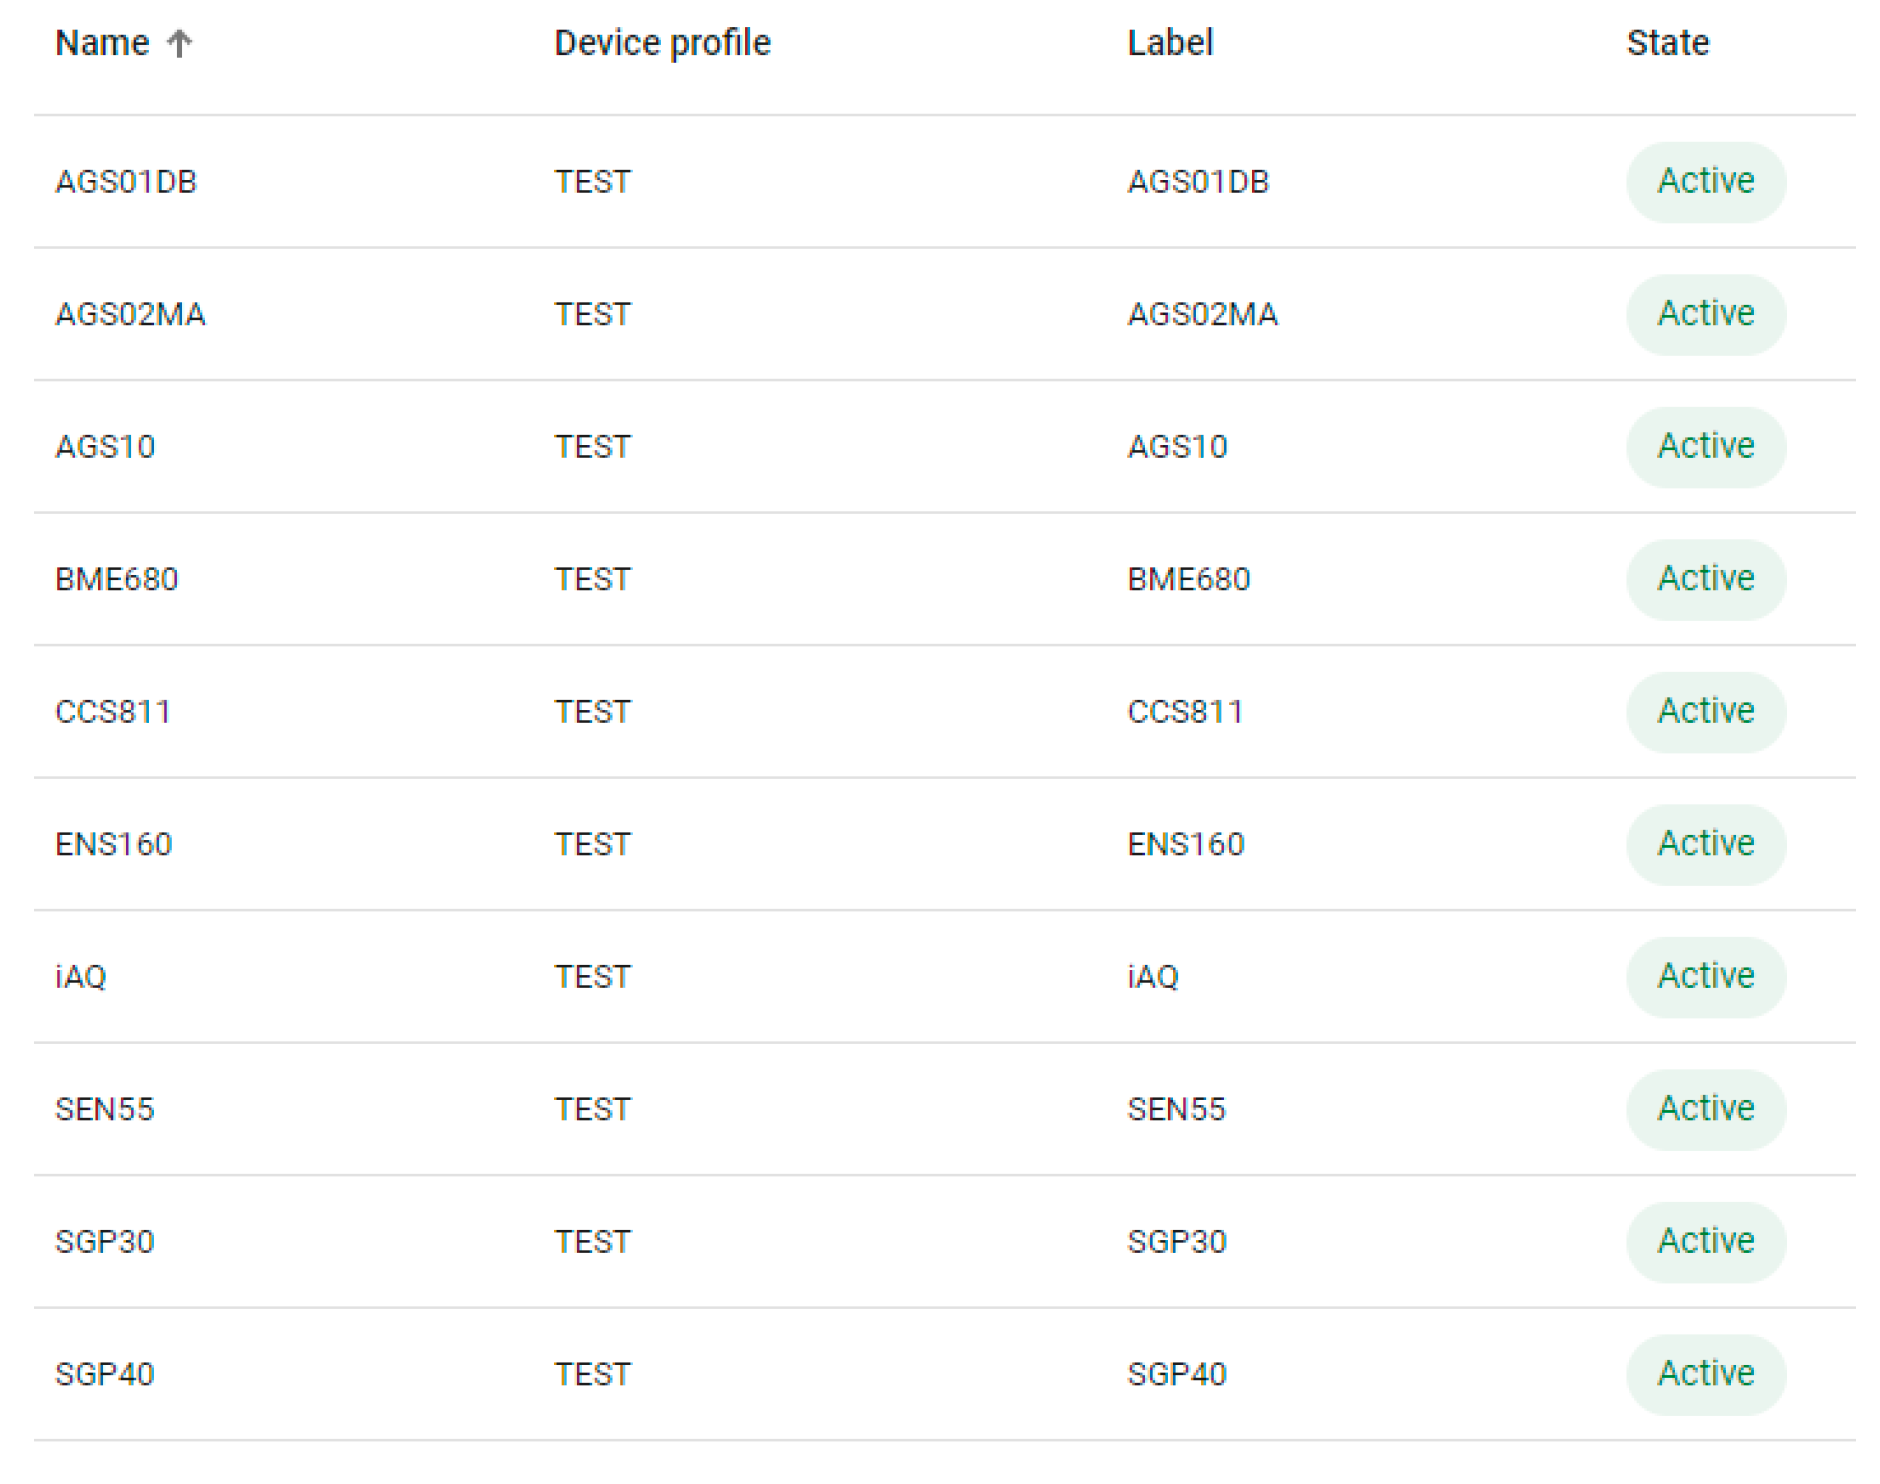Click the Name sort ascending arrow icon

tap(179, 43)
